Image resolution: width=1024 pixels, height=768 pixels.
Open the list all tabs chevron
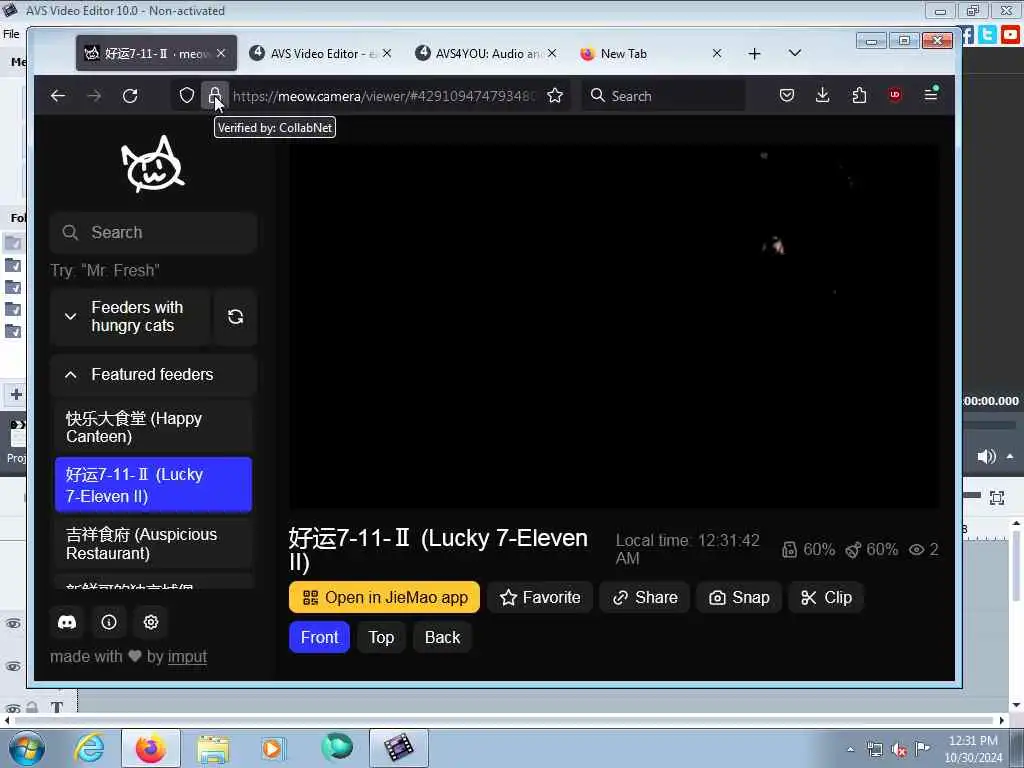tap(795, 54)
